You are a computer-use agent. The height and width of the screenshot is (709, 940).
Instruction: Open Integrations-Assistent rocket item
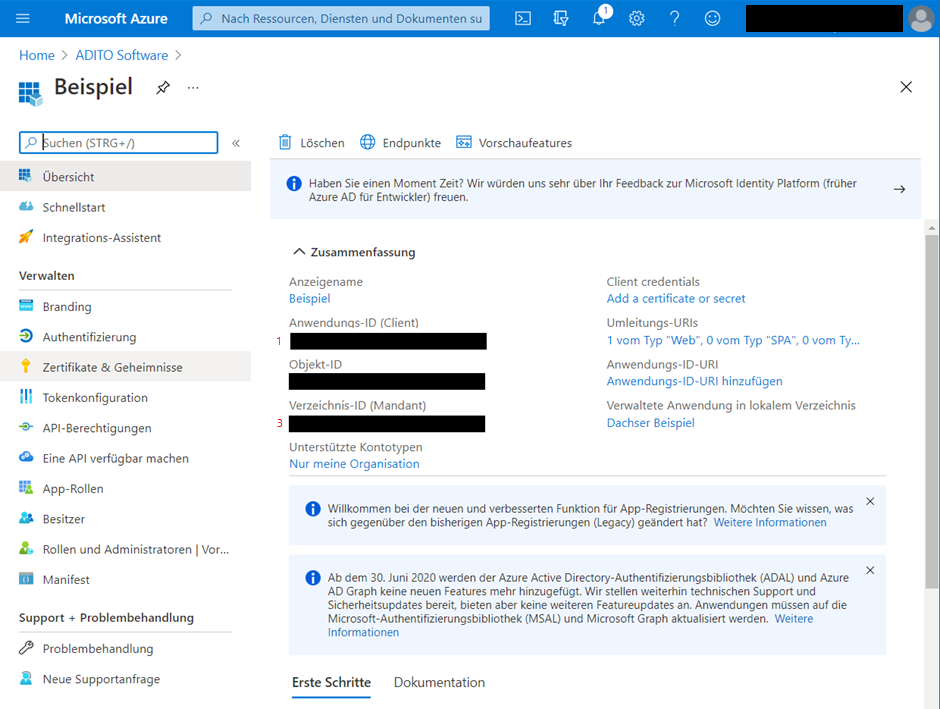[x=125, y=237]
